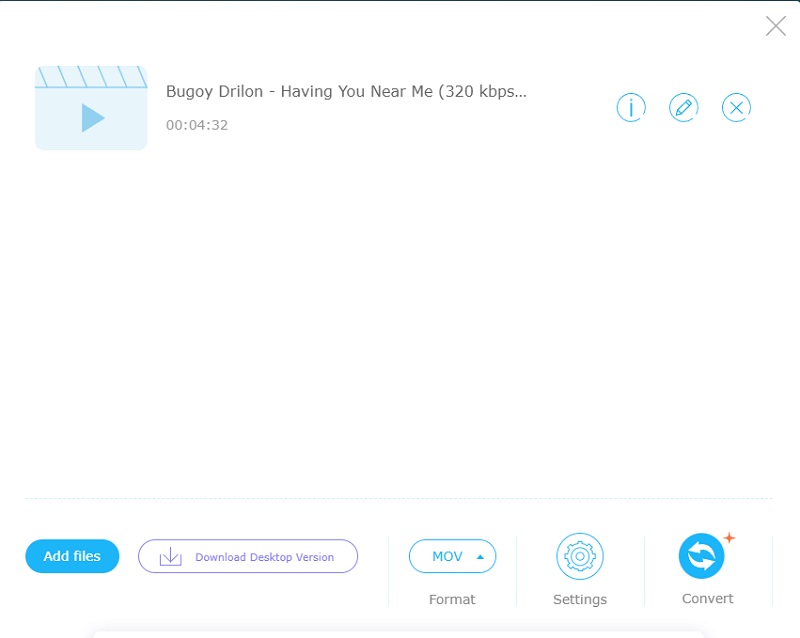The image size is (800, 638).
Task: Click the white panel at bottom edge
Action: 400,633
